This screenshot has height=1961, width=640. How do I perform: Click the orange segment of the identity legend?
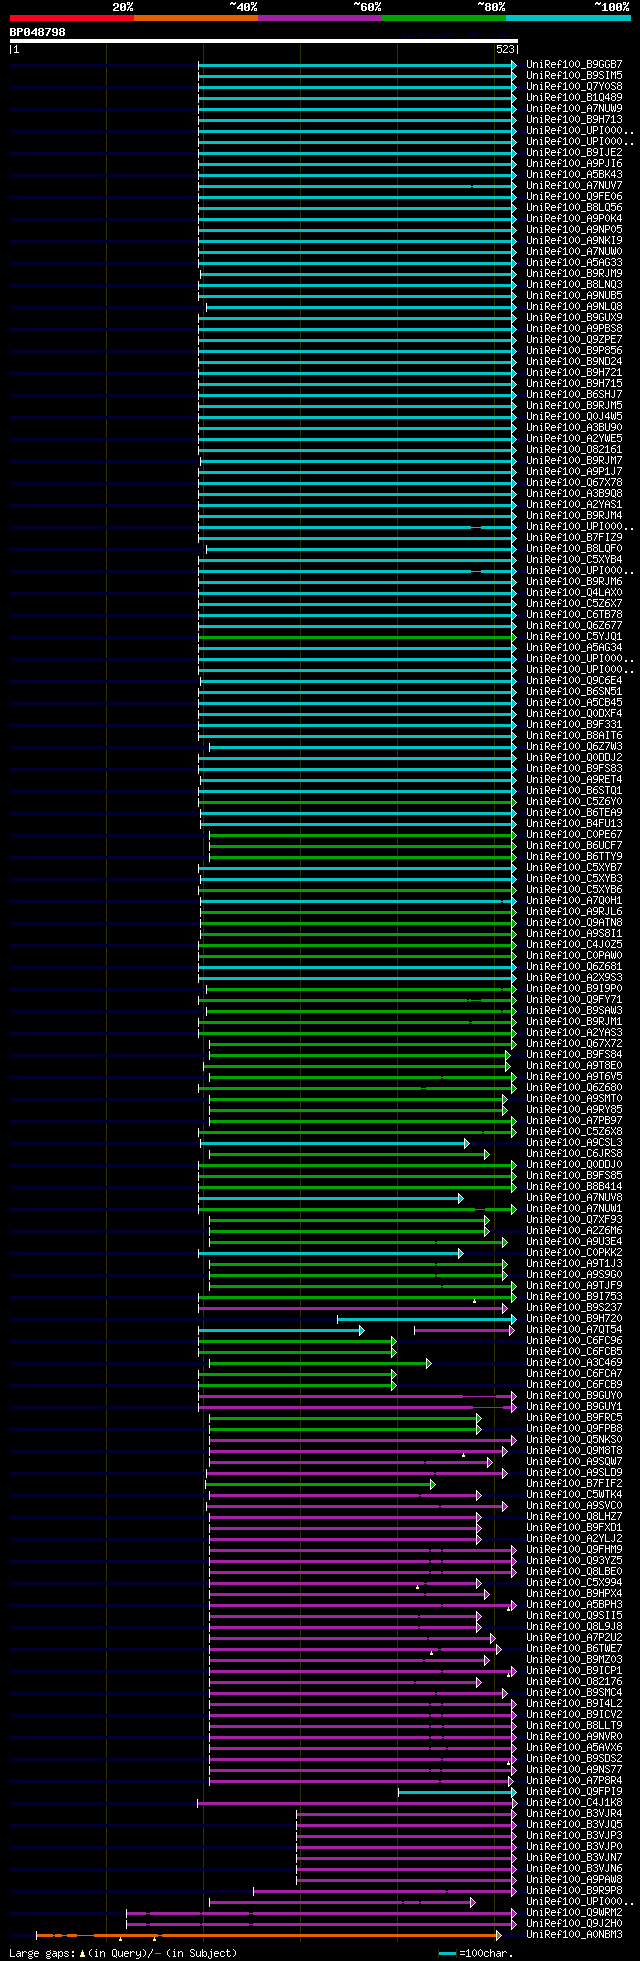tap(195, 18)
